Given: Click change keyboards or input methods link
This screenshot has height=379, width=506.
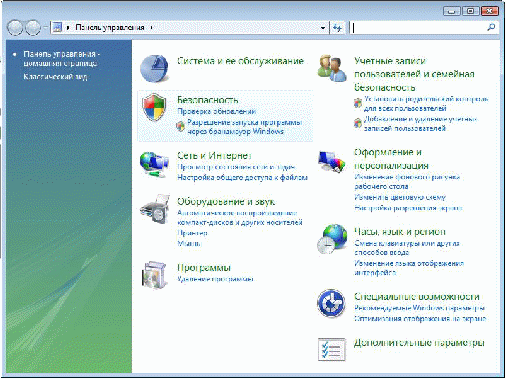Looking at the screenshot, I should tap(407, 248).
